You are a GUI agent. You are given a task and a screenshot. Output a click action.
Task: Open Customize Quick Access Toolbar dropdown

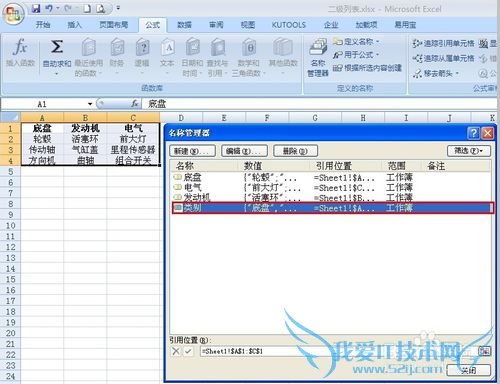click(x=118, y=8)
